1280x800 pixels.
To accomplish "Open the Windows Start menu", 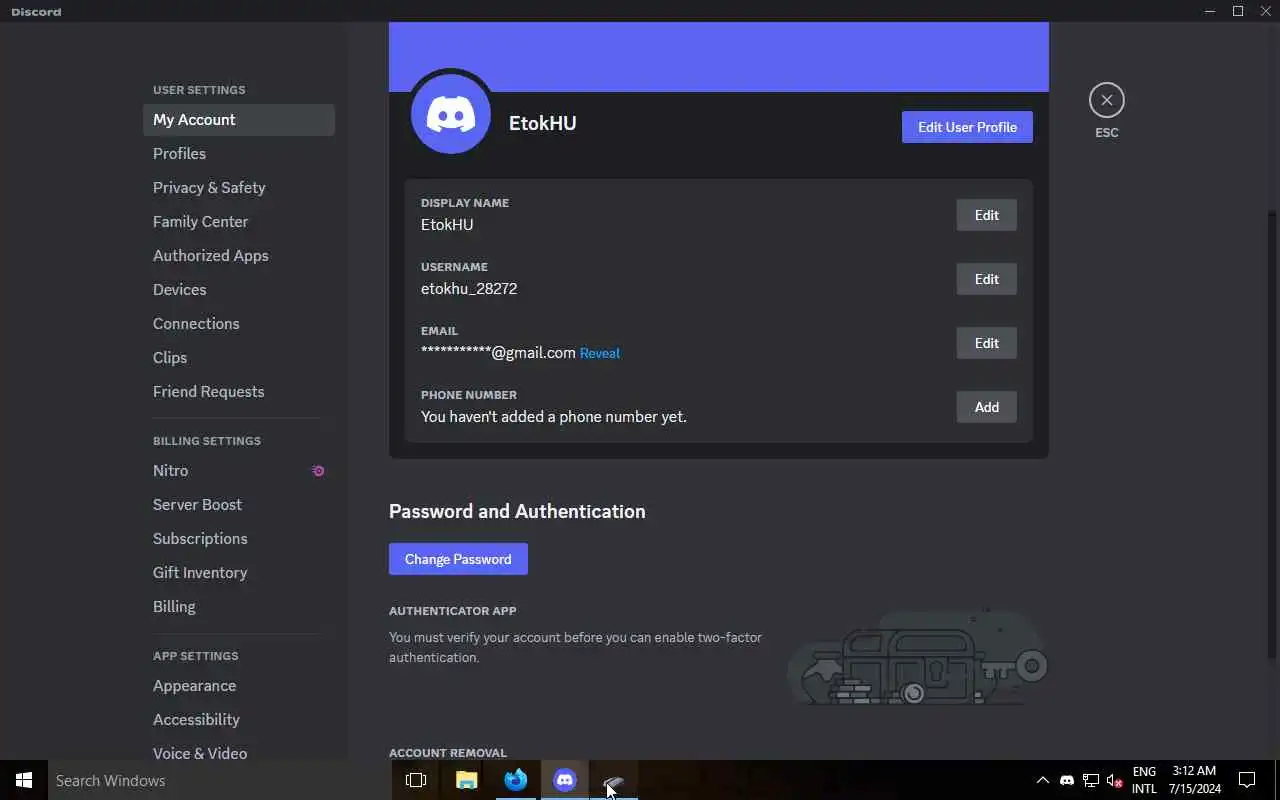I will pyautogui.click(x=24, y=780).
